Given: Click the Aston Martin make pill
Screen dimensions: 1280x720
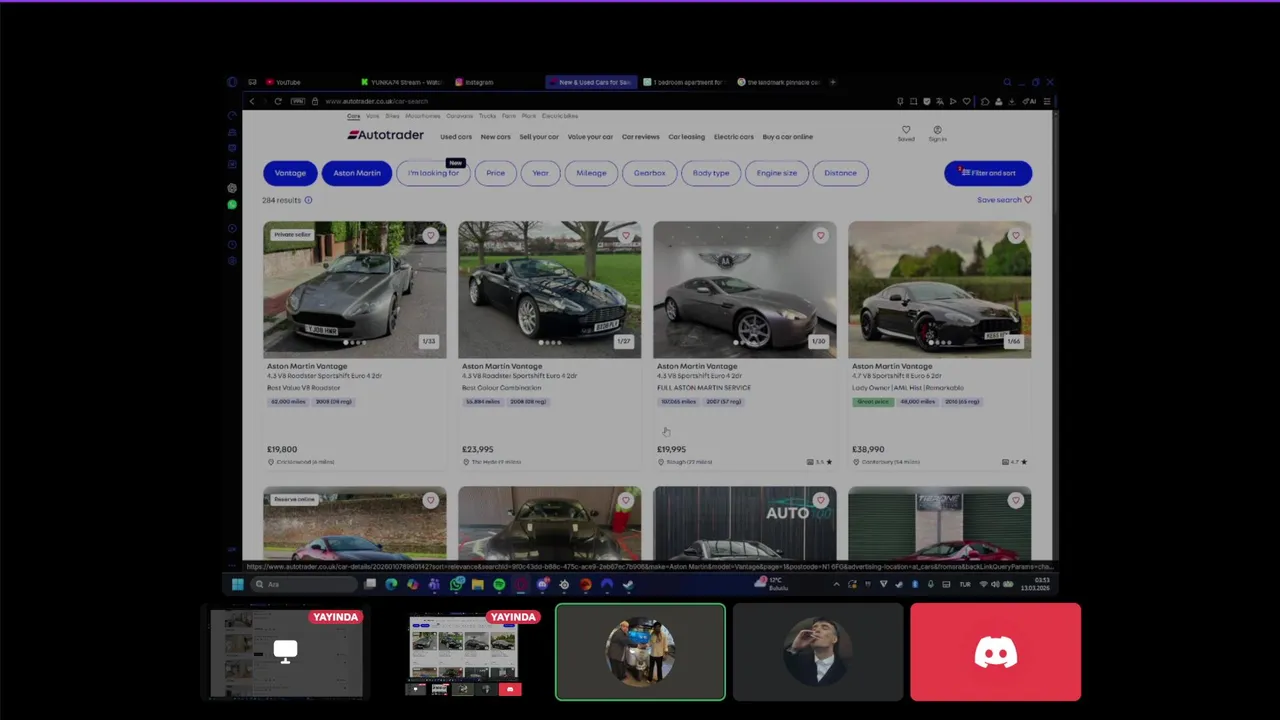Looking at the screenshot, I should (357, 173).
